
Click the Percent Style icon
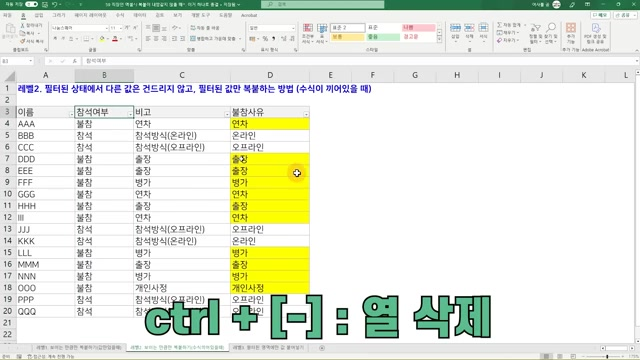pyautogui.click(x=265, y=38)
